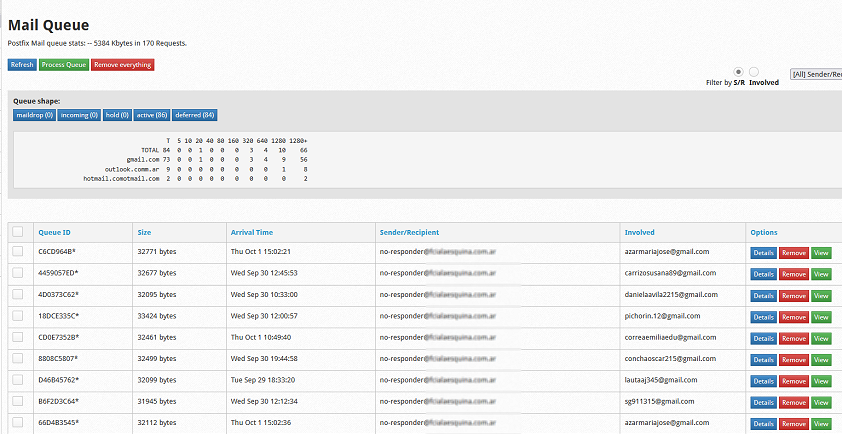
Task: Remove the pichorin.12@gmail.com message
Action: (x=794, y=317)
